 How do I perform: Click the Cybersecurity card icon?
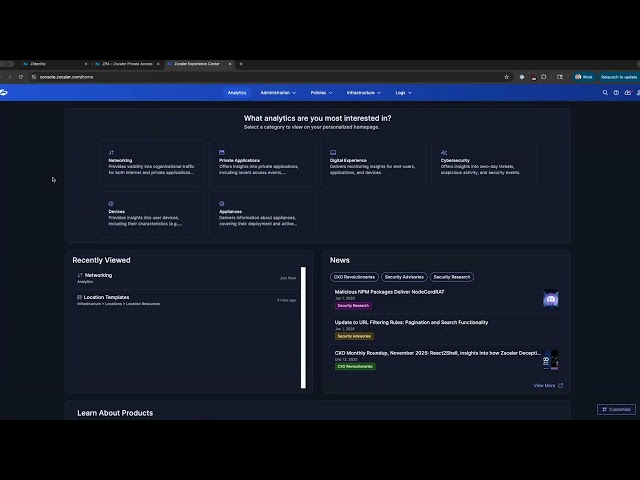(x=444, y=152)
